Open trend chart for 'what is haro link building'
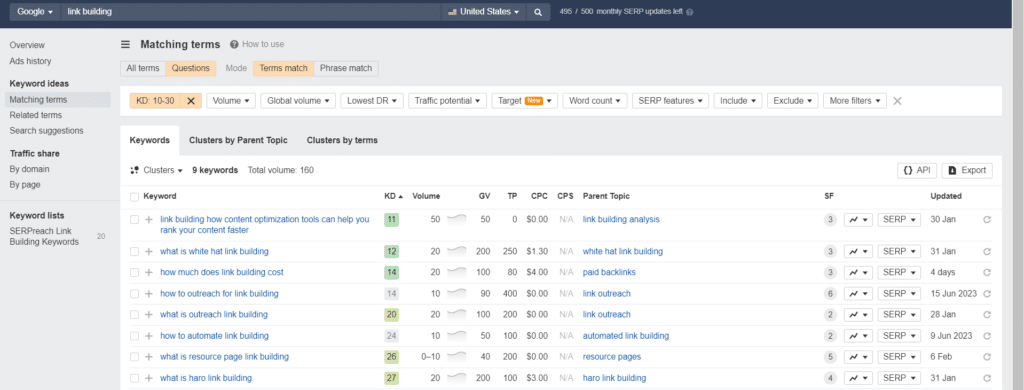The image size is (1024, 390). point(858,378)
